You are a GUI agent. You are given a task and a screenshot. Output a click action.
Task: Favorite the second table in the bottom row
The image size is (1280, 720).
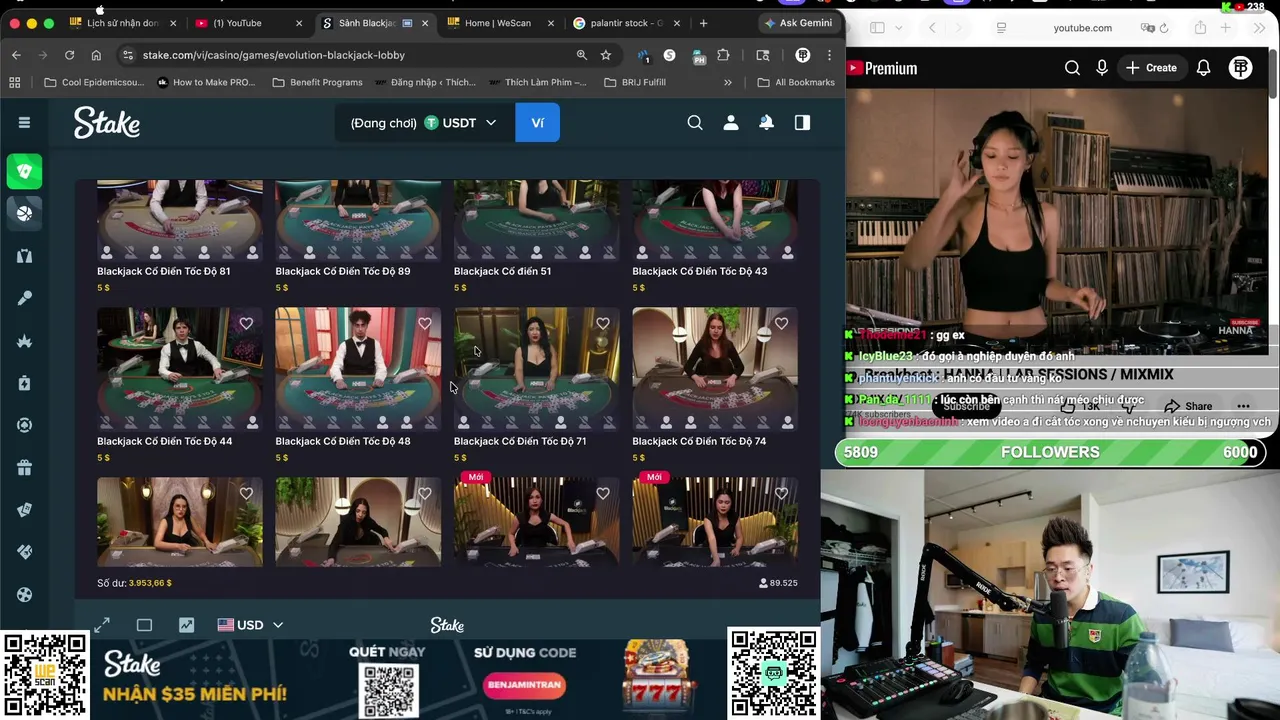click(x=424, y=493)
